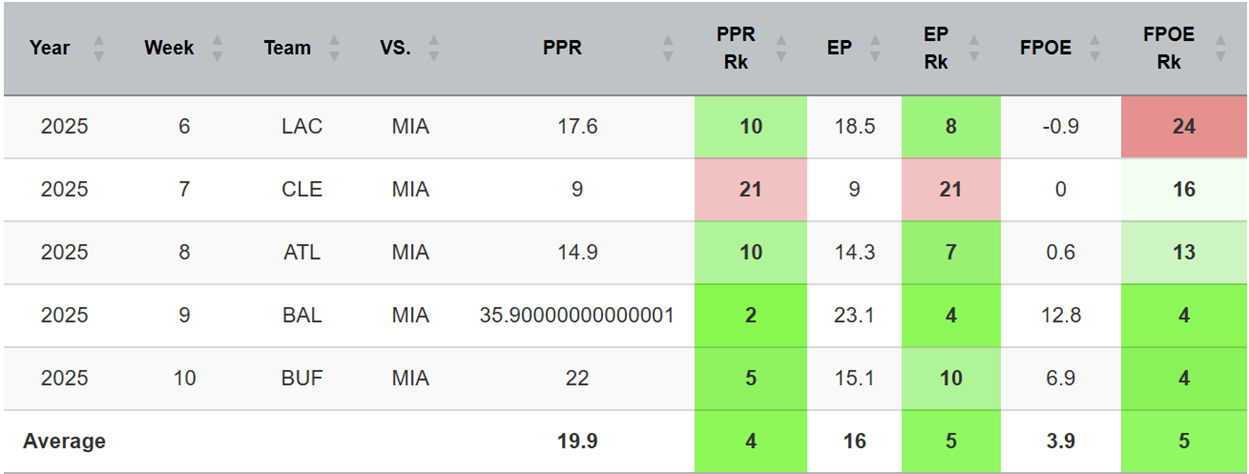This screenshot has height=474, width=1249.
Task: Select the BAL team cell
Action: pos(301,315)
